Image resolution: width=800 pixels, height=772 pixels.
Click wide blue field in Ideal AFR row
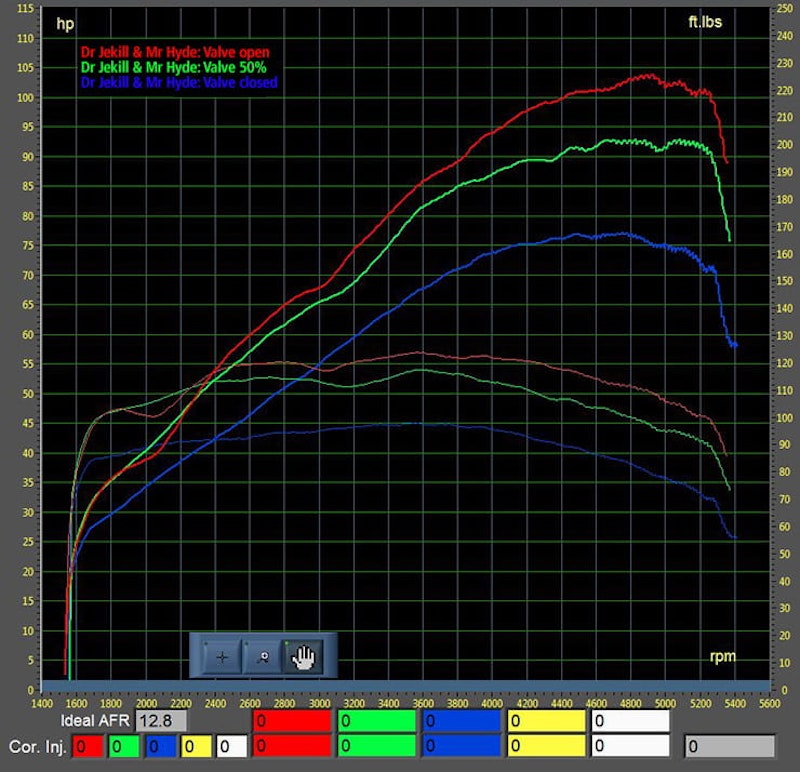pyautogui.click(x=461, y=720)
